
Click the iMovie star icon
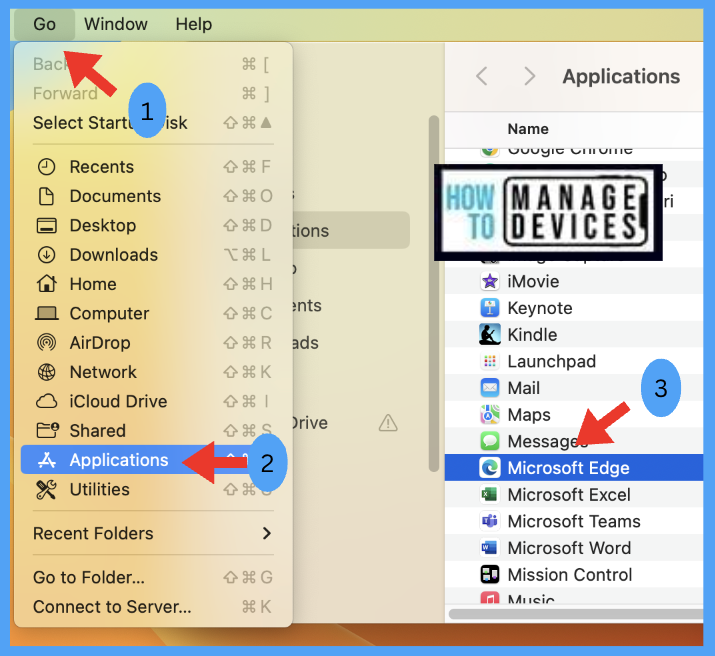click(x=490, y=281)
